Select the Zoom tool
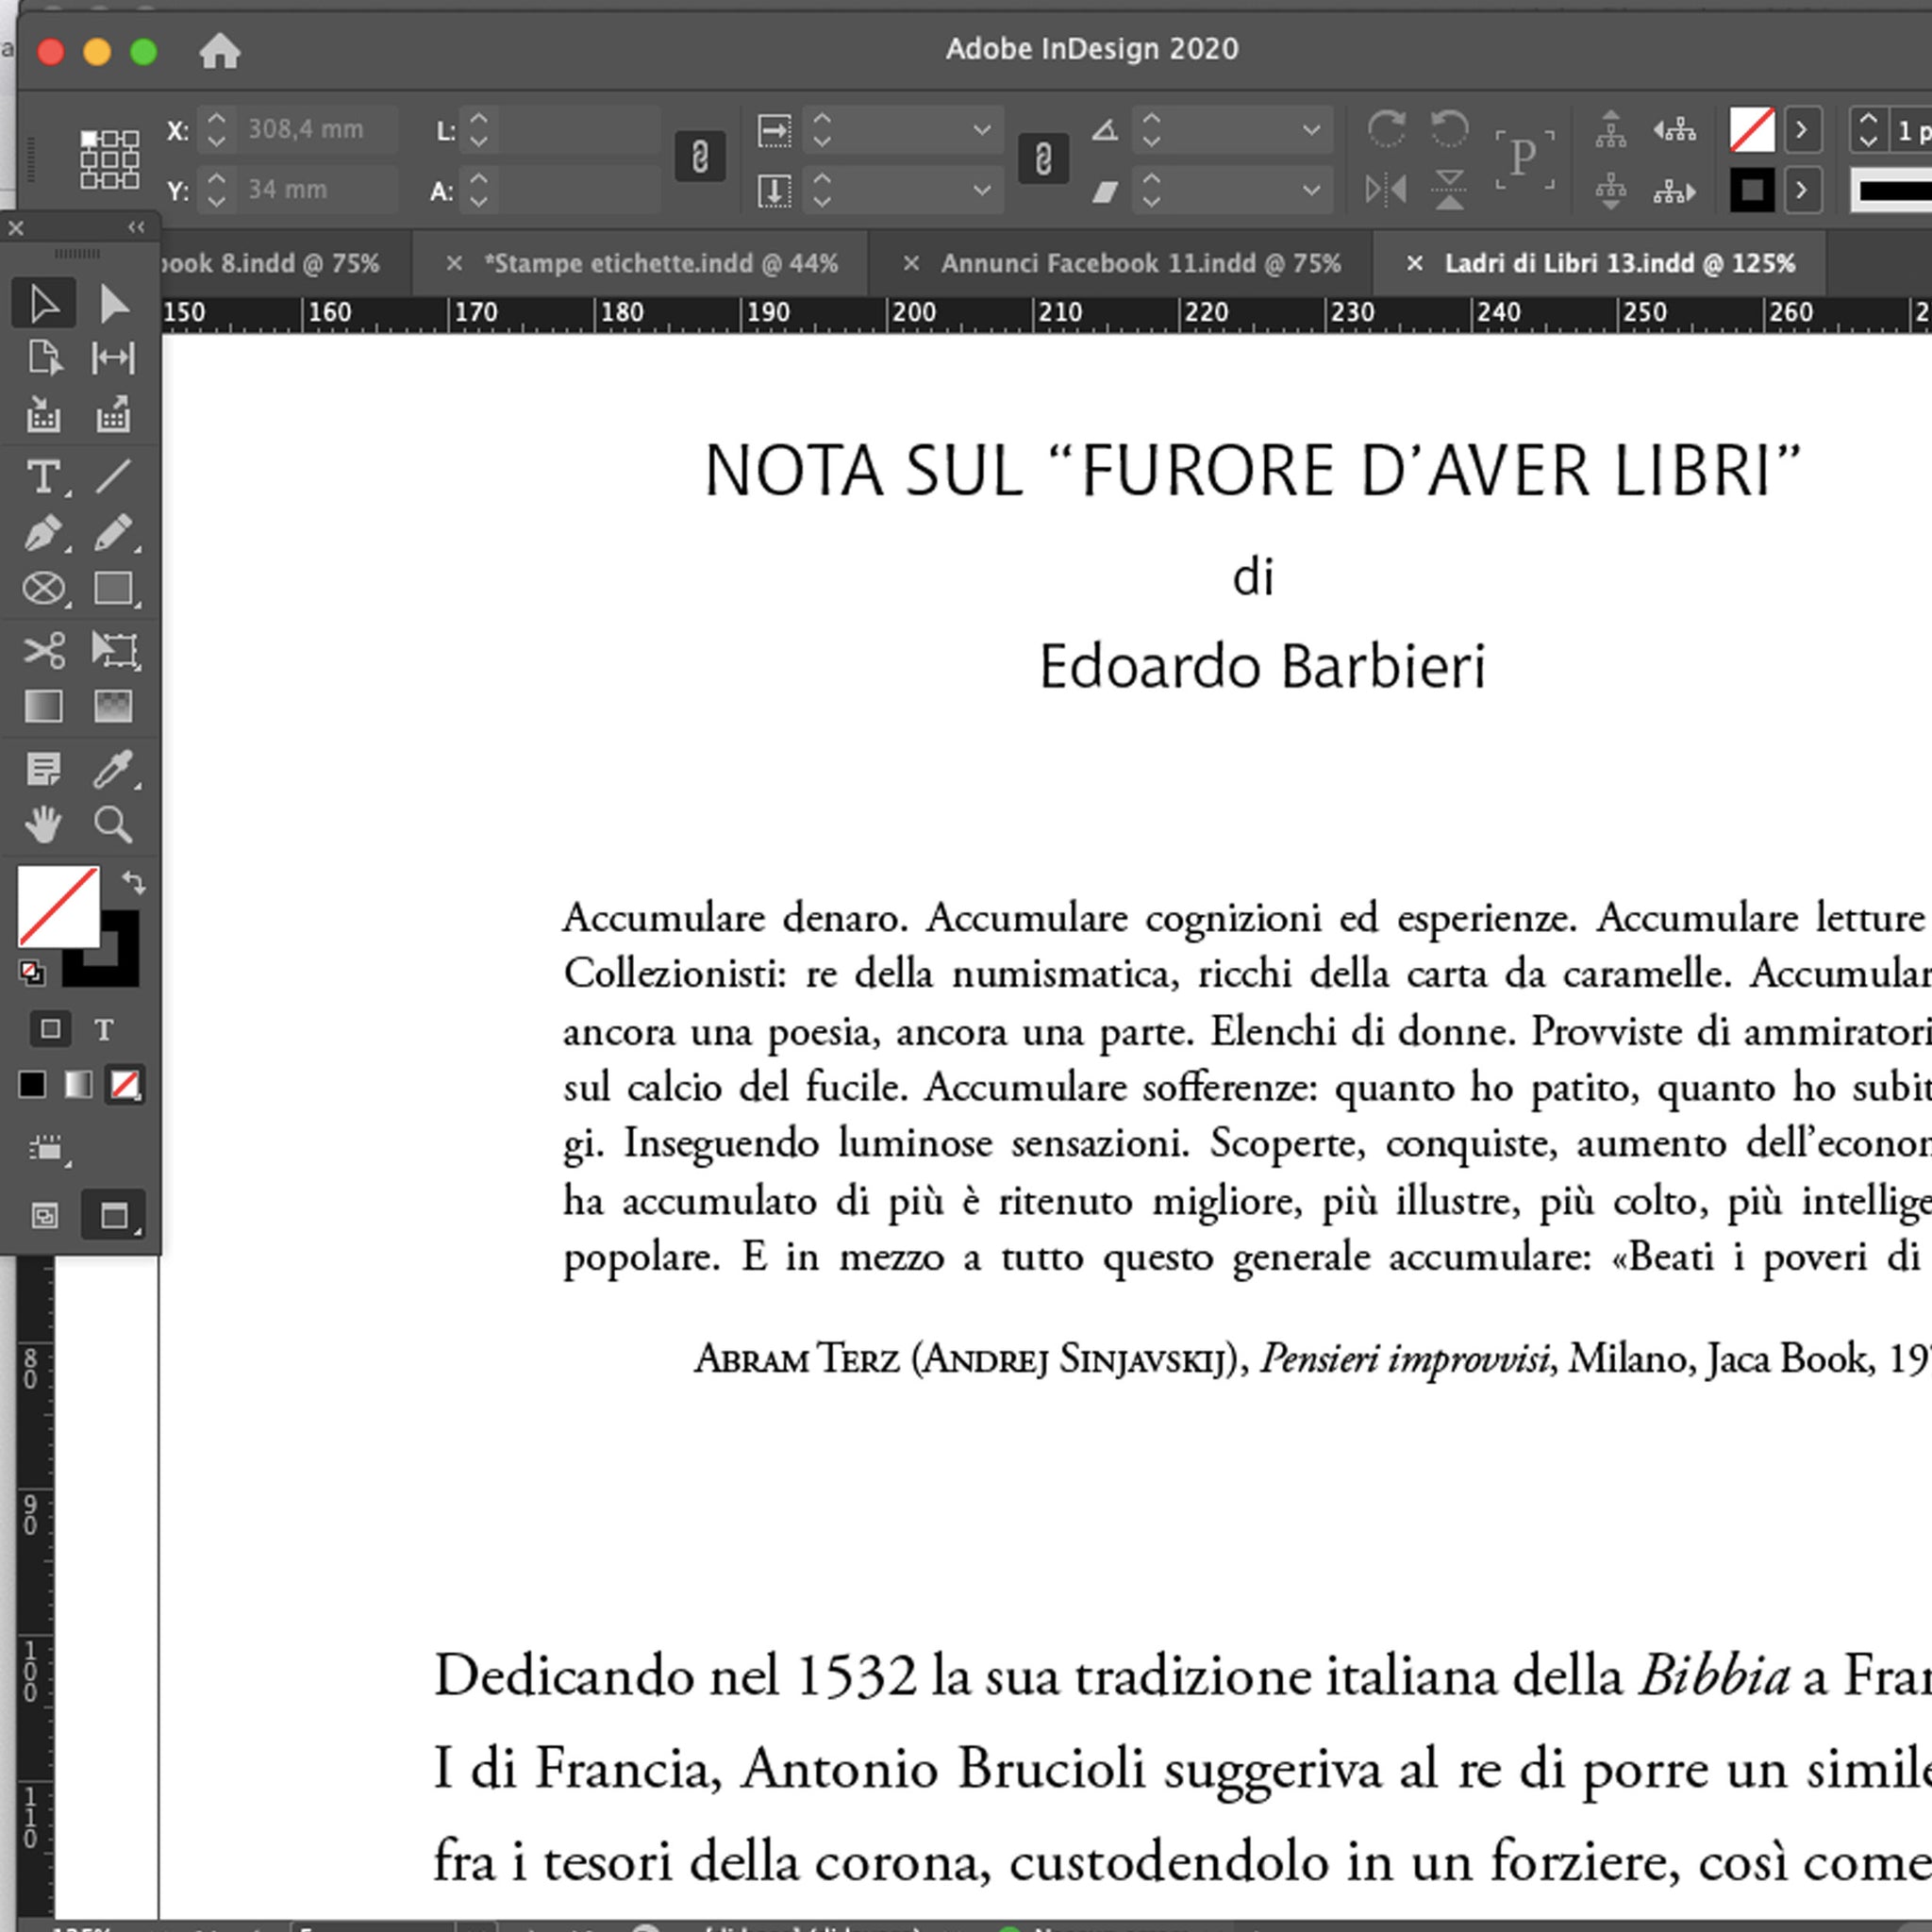Image resolution: width=1932 pixels, height=1932 pixels. pyautogui.click(x=113, y=825)
